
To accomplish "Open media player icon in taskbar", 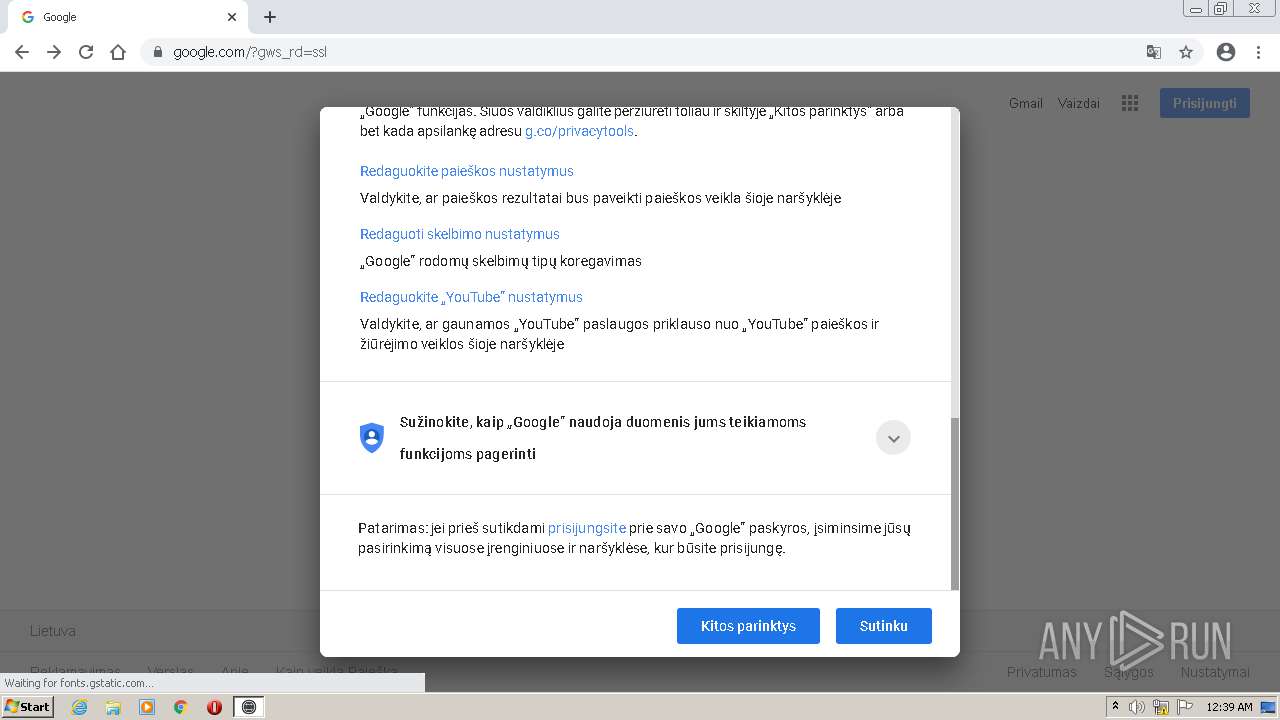I will (x=147, y=707).
